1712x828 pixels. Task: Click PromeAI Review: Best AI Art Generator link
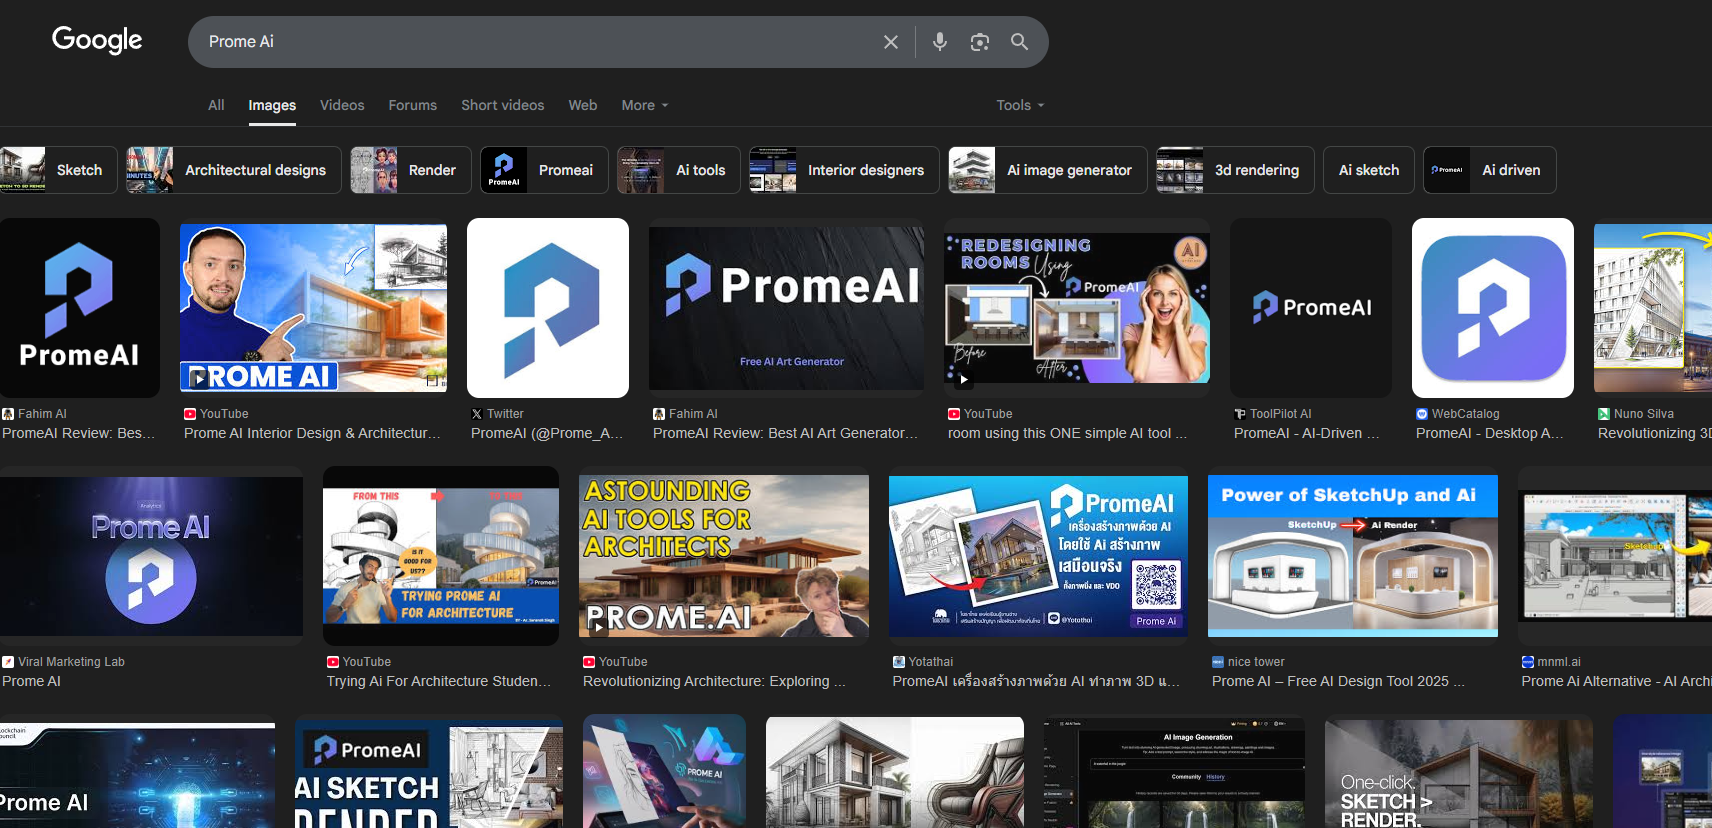785,433
